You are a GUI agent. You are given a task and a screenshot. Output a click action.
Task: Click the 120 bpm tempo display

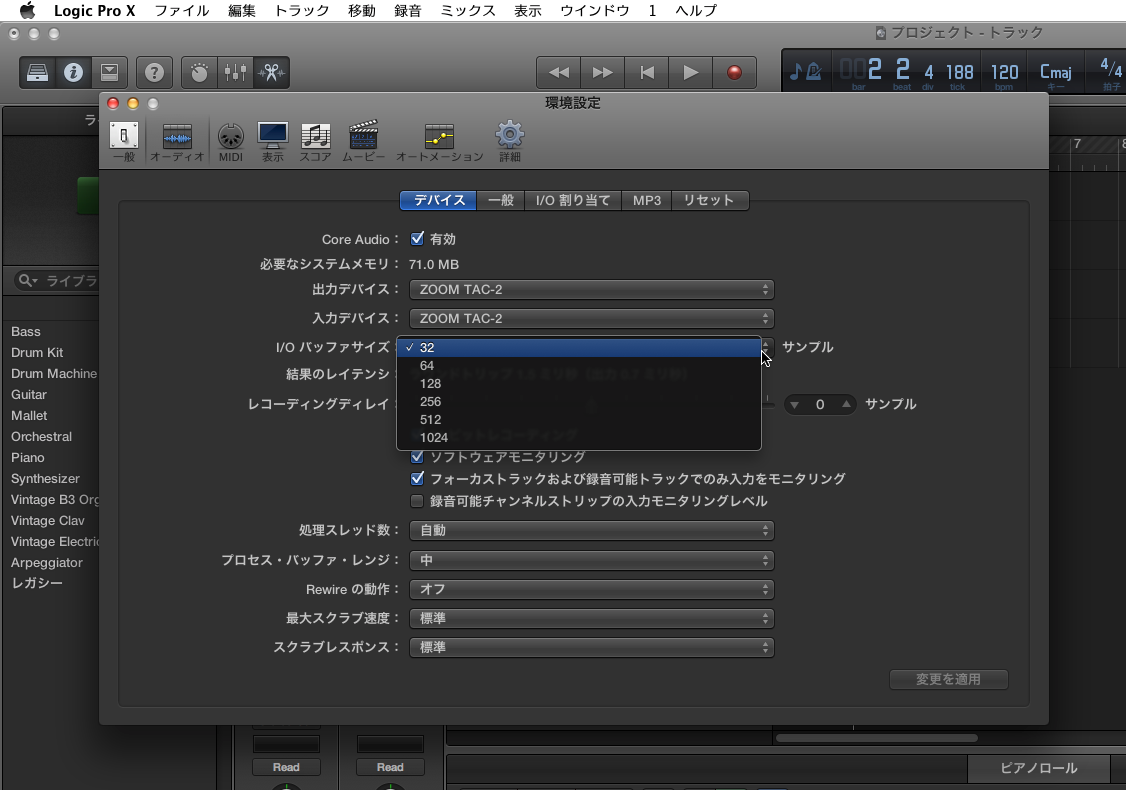[x=1004, y=72]
